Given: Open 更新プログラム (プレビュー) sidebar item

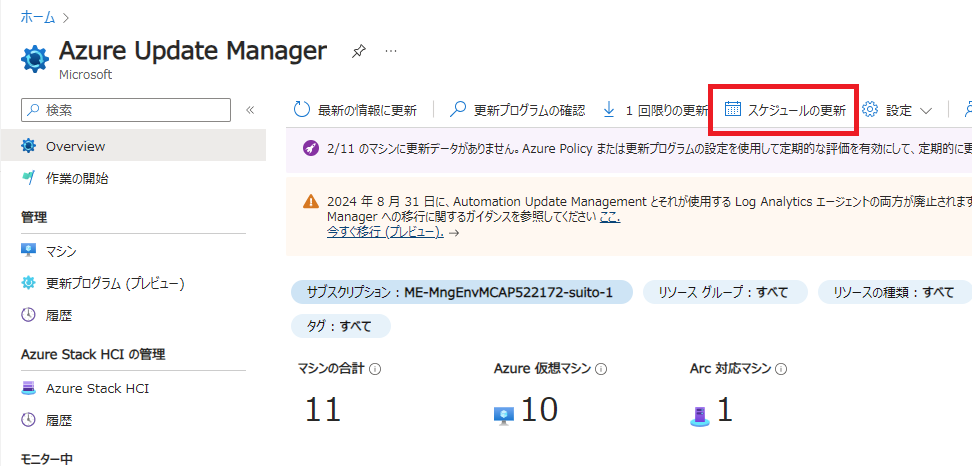Looking at the screenshot, I should [115, 283].
